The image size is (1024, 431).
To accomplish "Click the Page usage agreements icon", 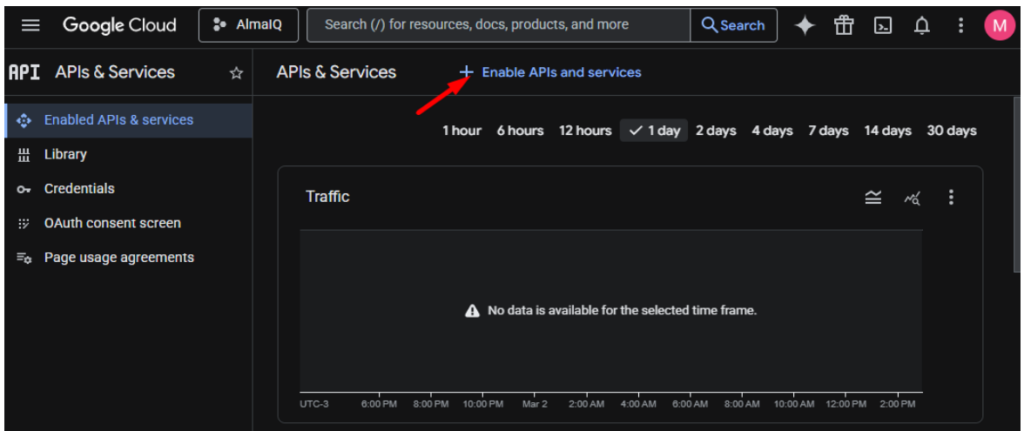I will tap(24, 258).
